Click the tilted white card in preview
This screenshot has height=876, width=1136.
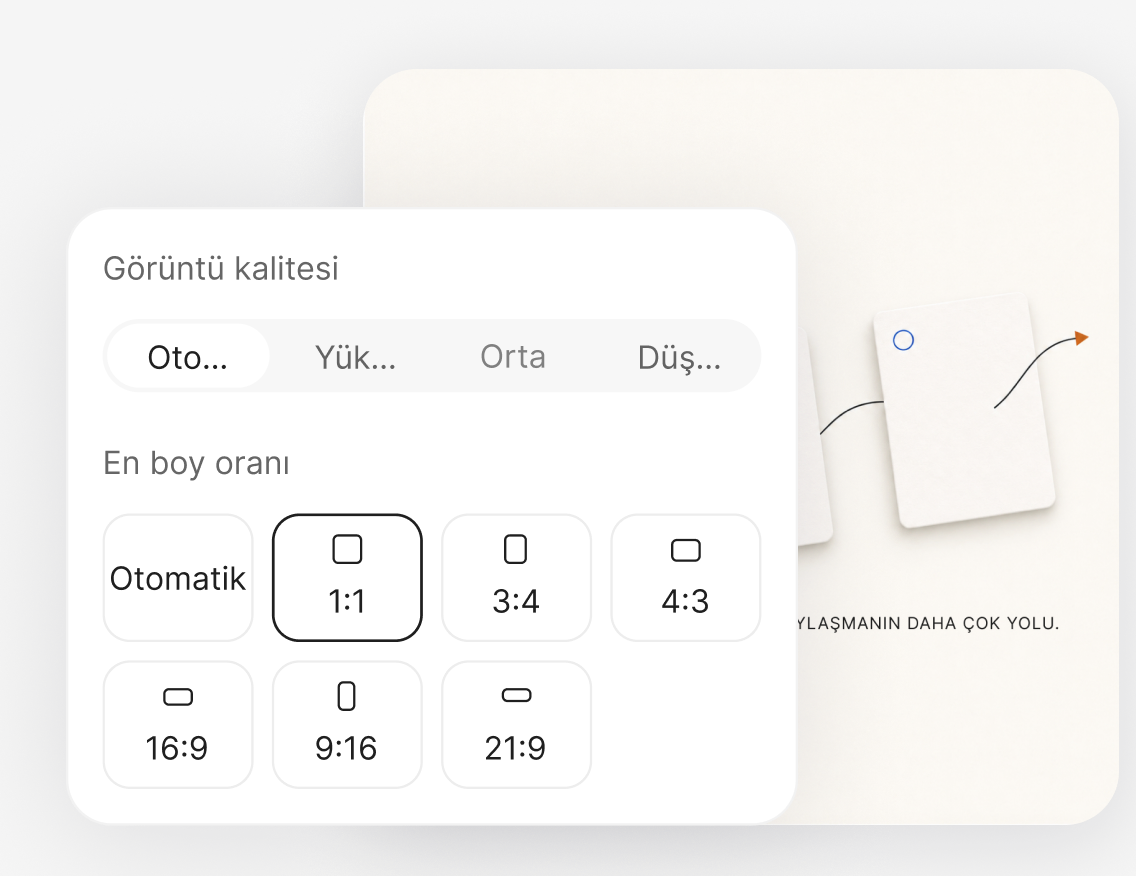tap(964, 410)
